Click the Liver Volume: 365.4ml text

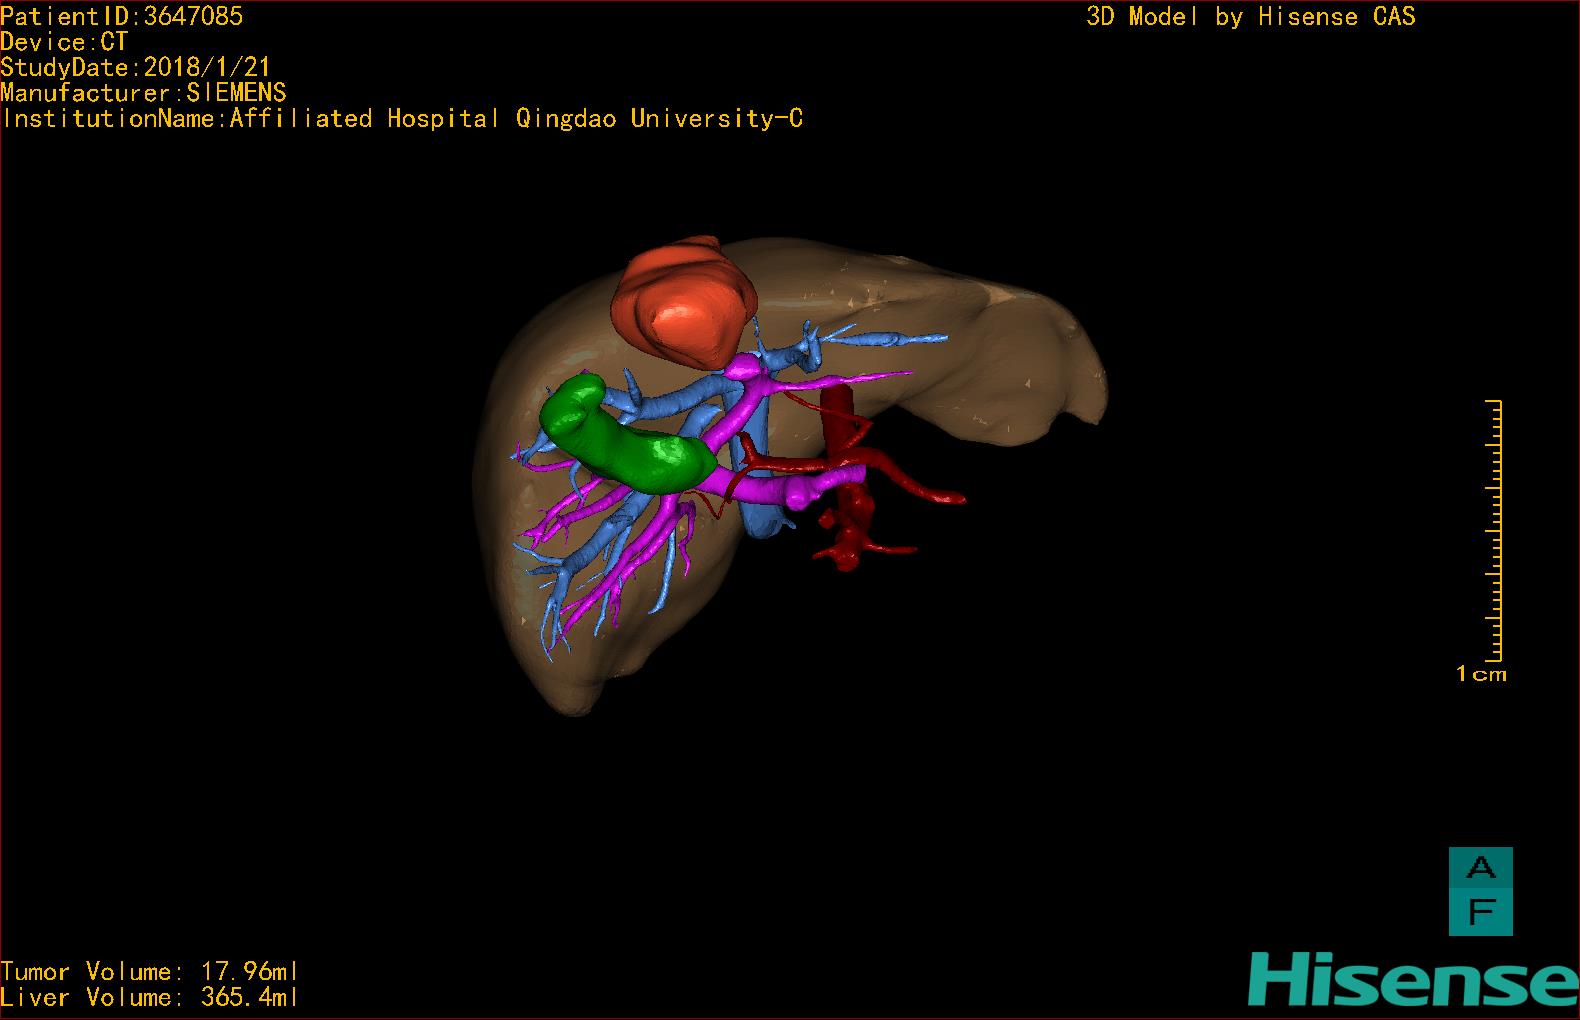150,997
